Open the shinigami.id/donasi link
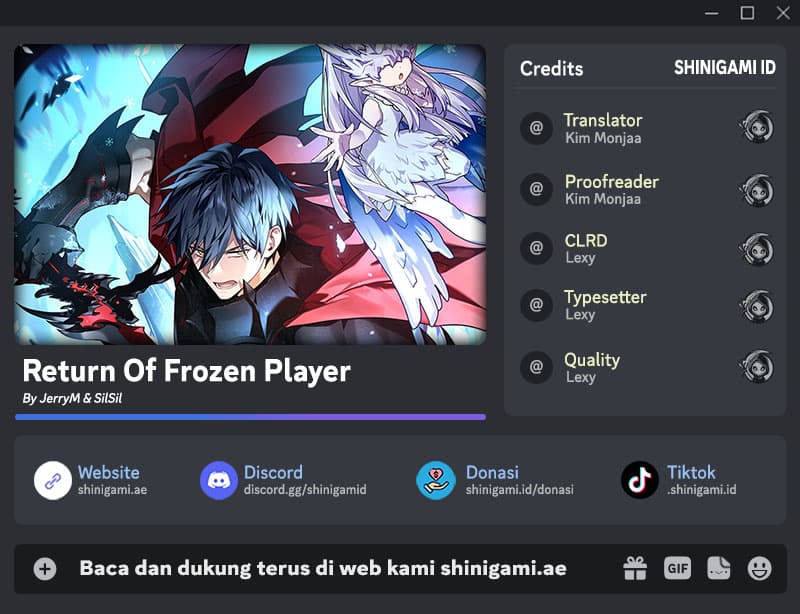800x614 pixels. point(519,490)
